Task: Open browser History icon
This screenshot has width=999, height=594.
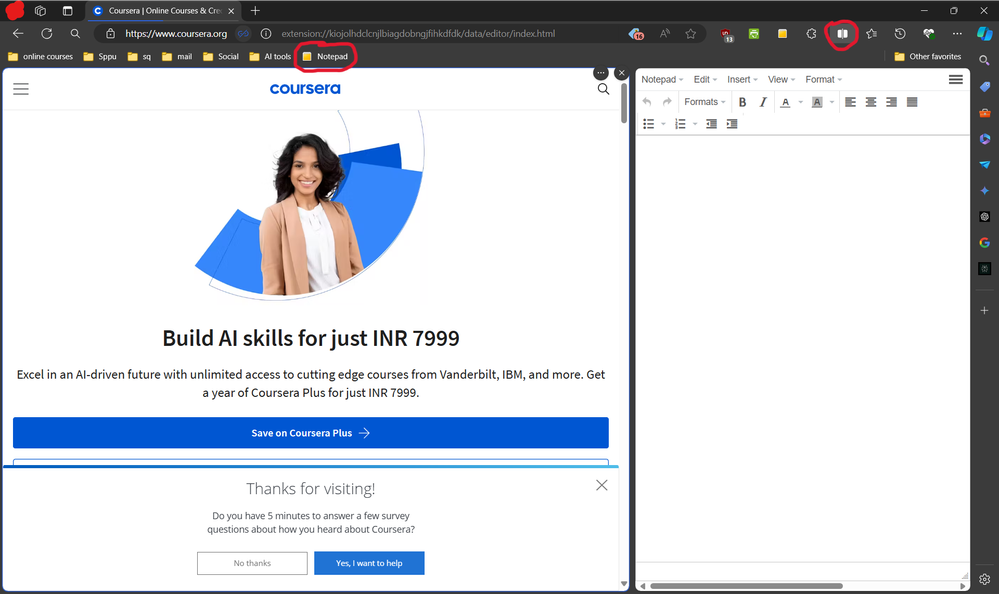Action: coord(900,34)
